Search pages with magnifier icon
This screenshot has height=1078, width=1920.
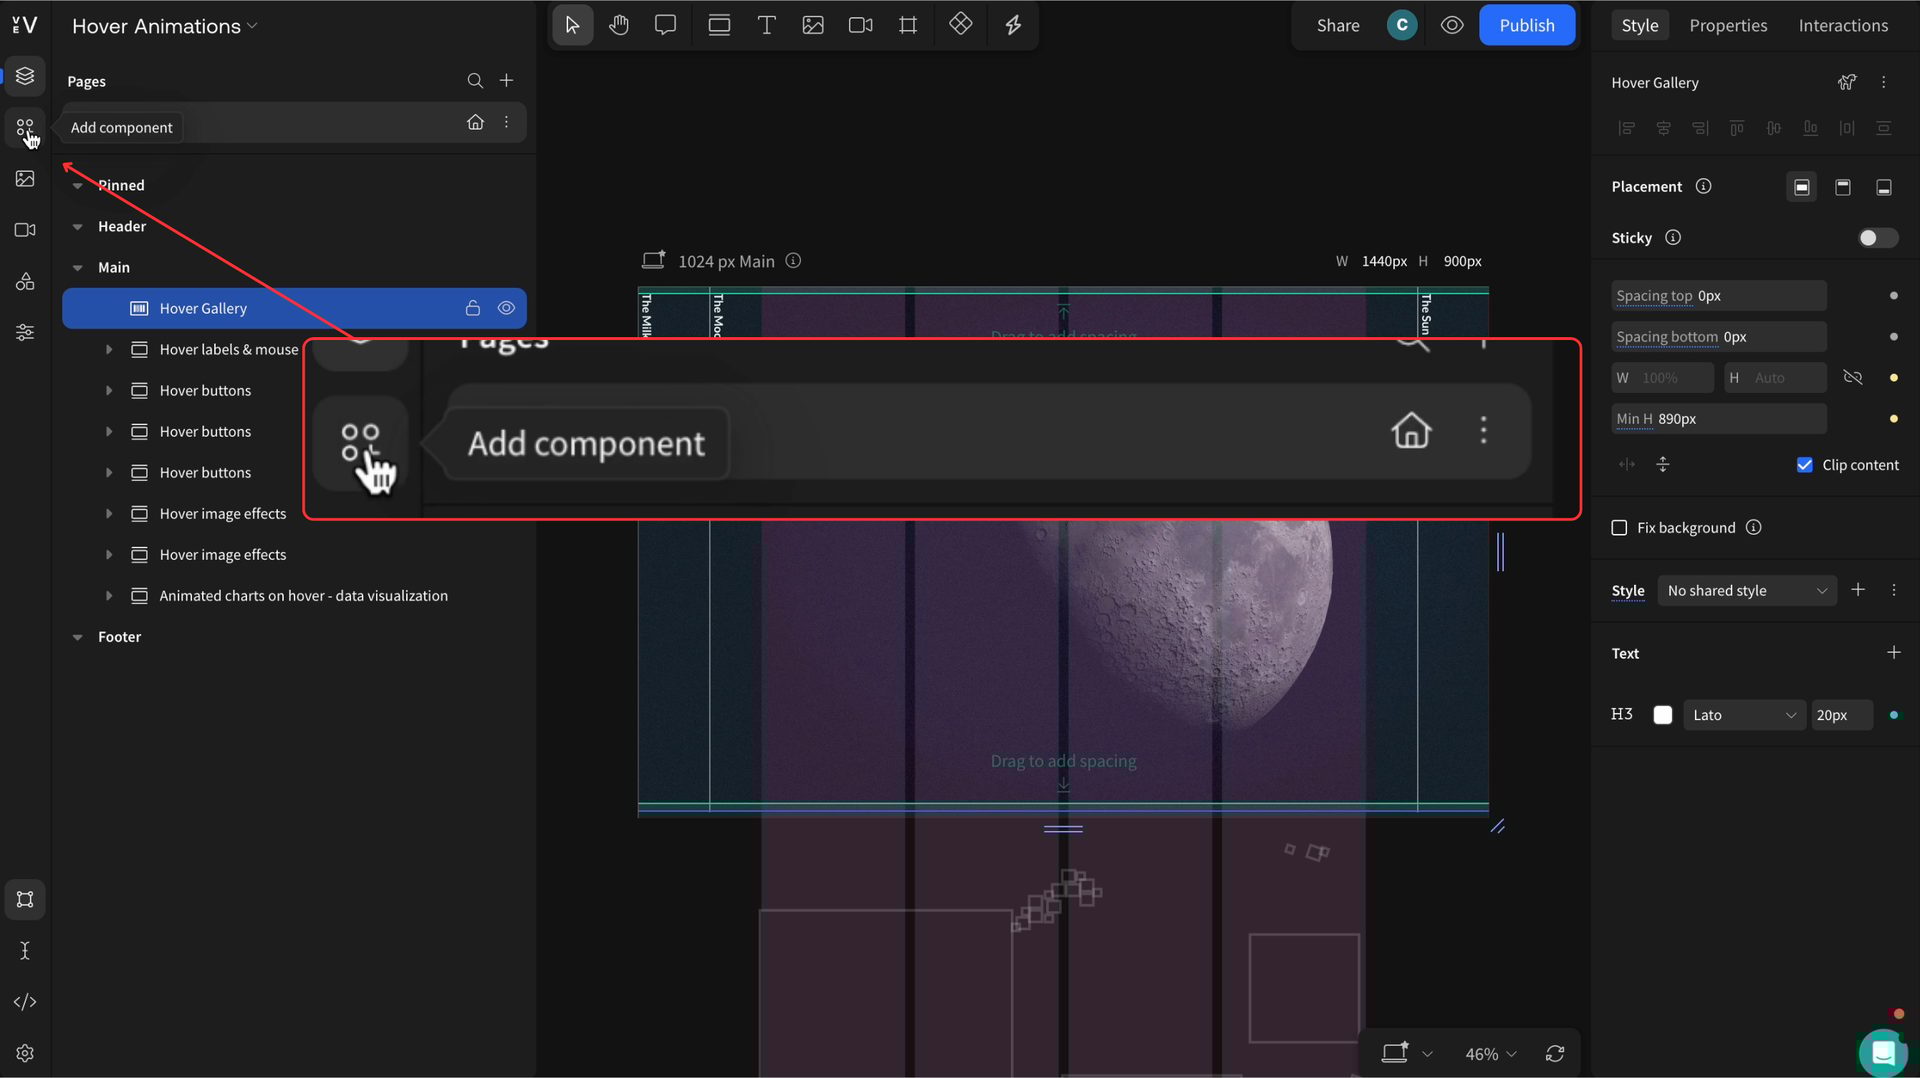475,81
